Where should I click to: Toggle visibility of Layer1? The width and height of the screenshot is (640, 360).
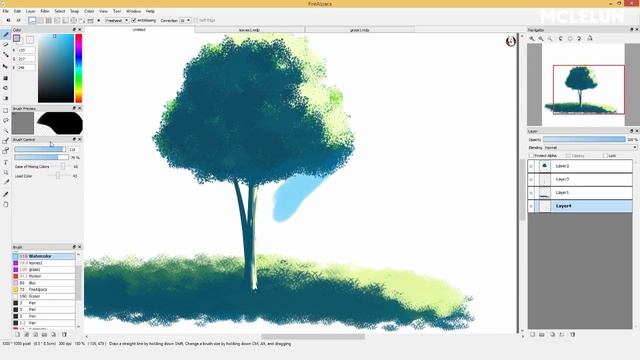click(531, 192)
